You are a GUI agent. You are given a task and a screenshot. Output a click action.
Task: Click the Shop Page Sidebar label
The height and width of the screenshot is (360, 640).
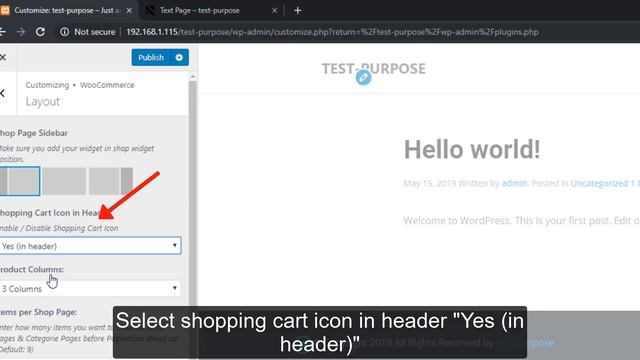33,133
